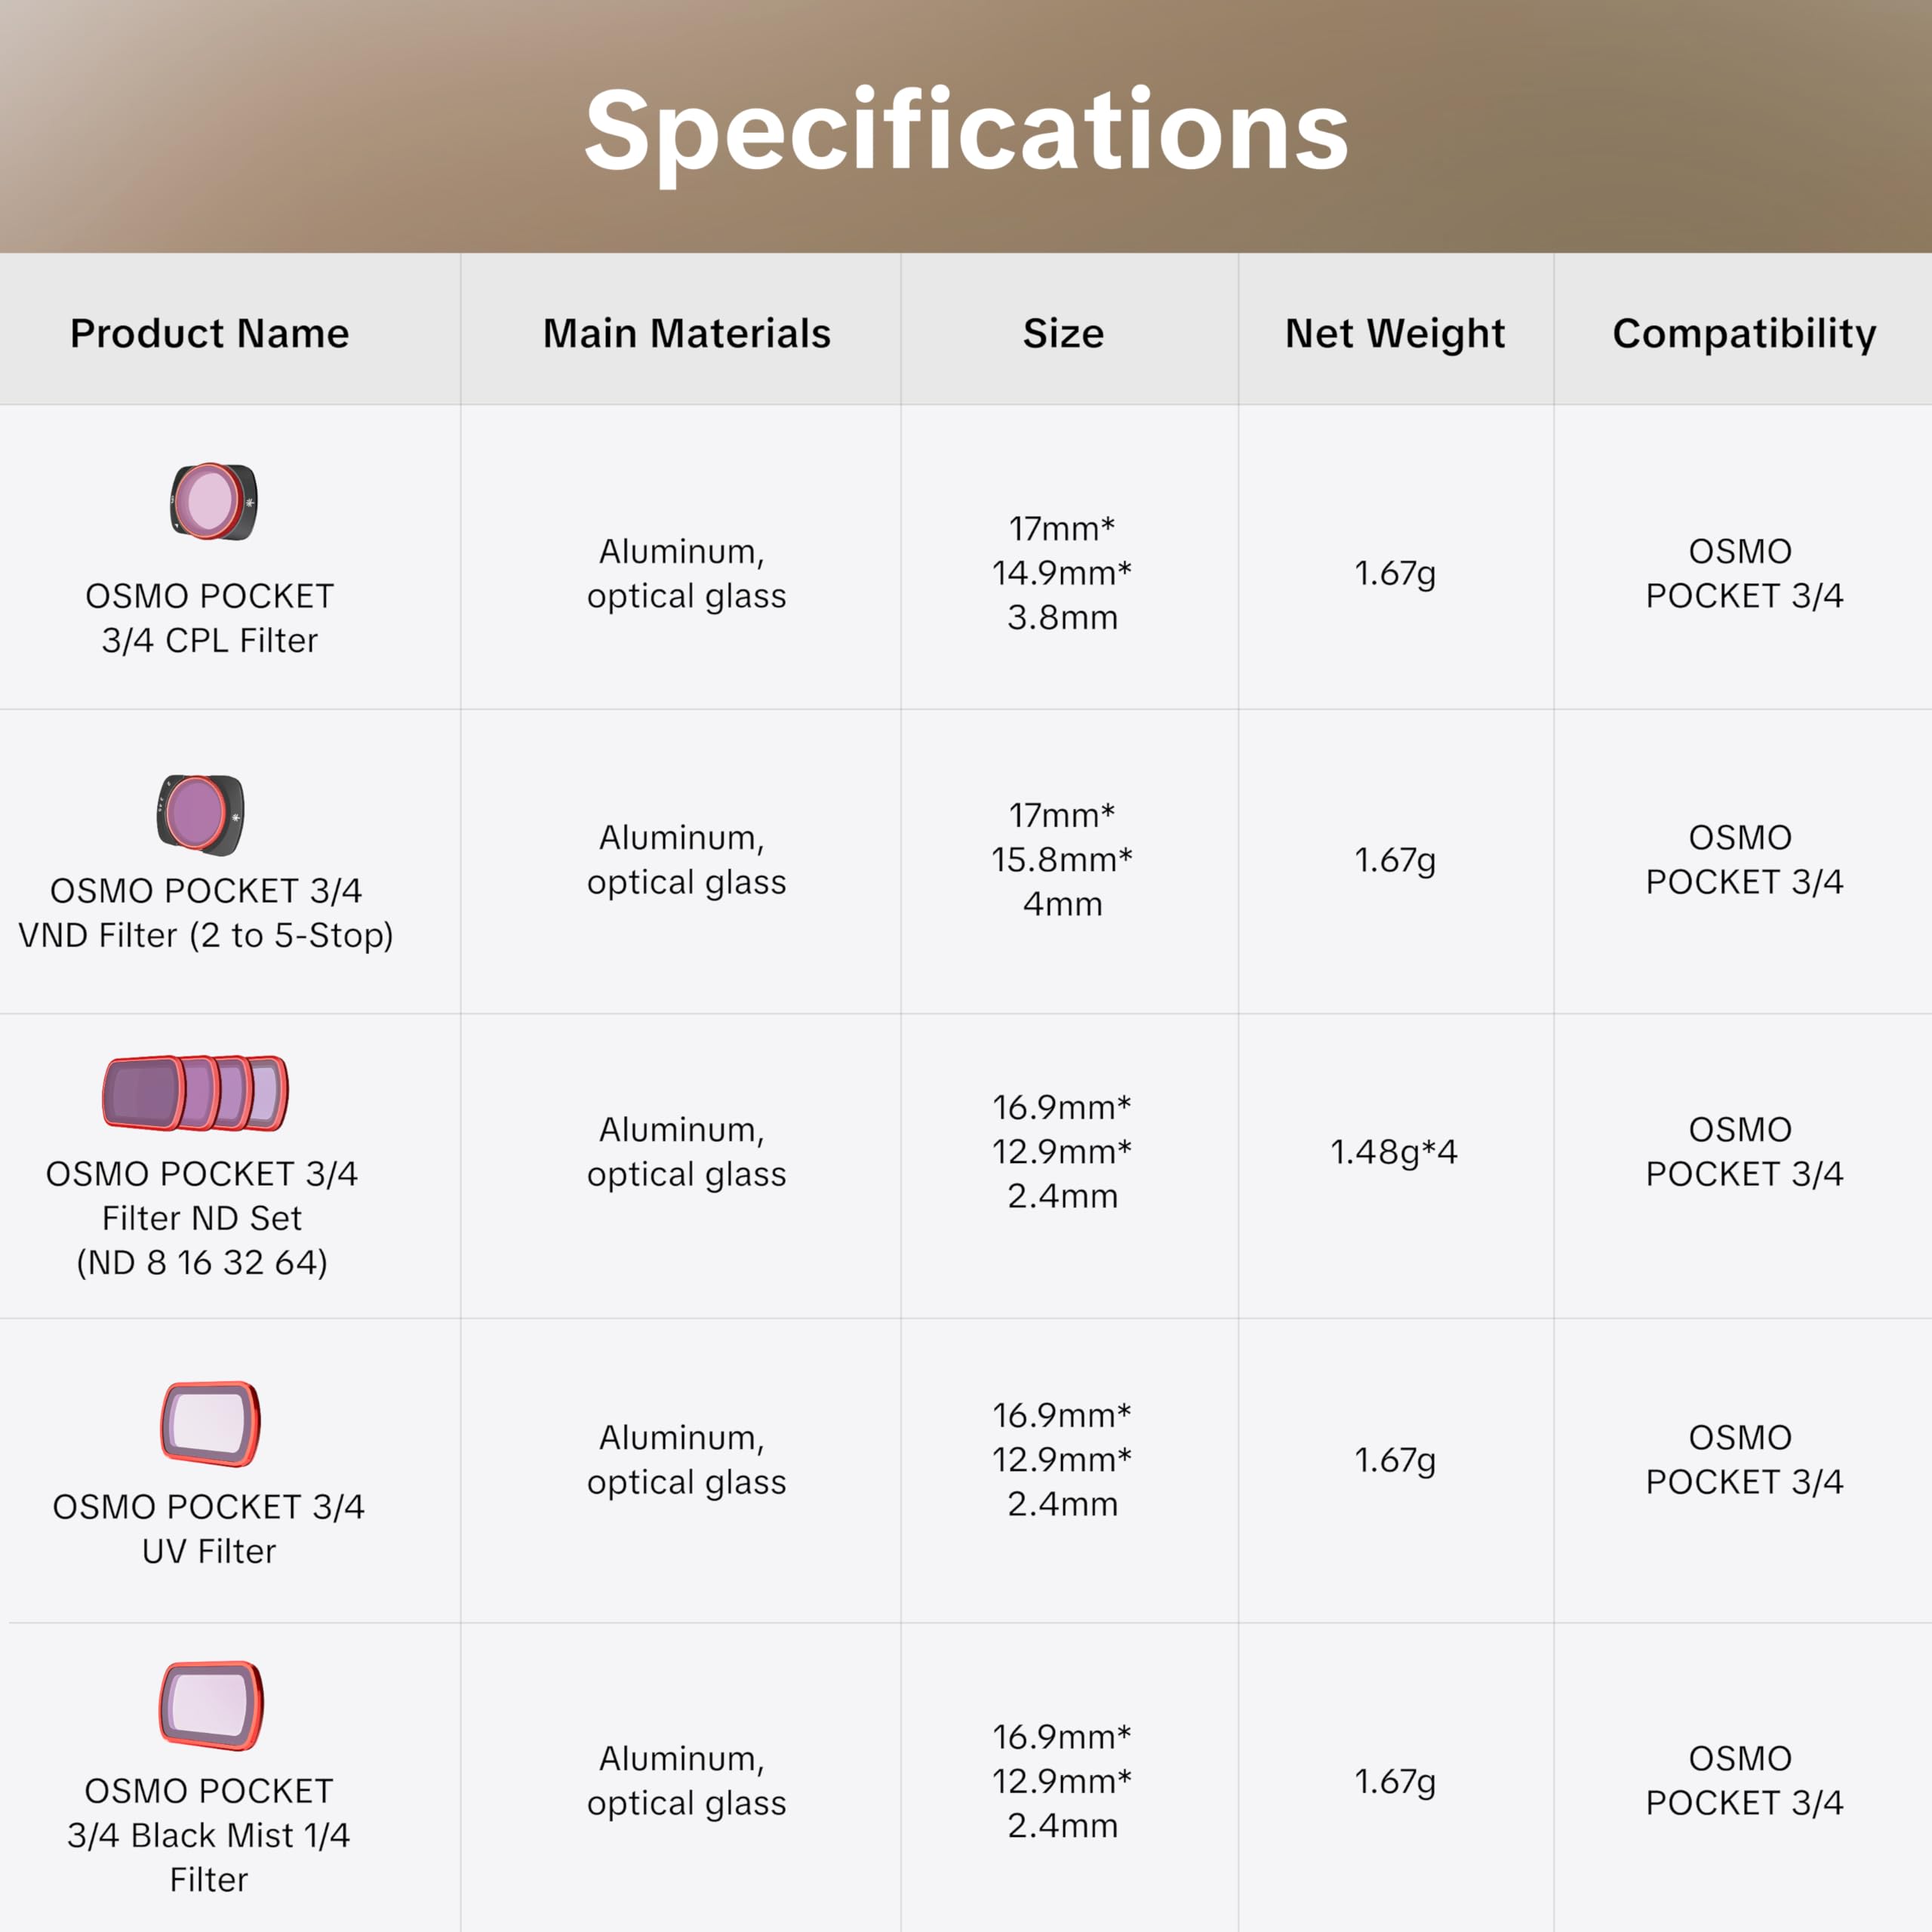Click the CPL Filter product image
The width and height of the screenshot is (1932, 1932).
coord(213,501)
